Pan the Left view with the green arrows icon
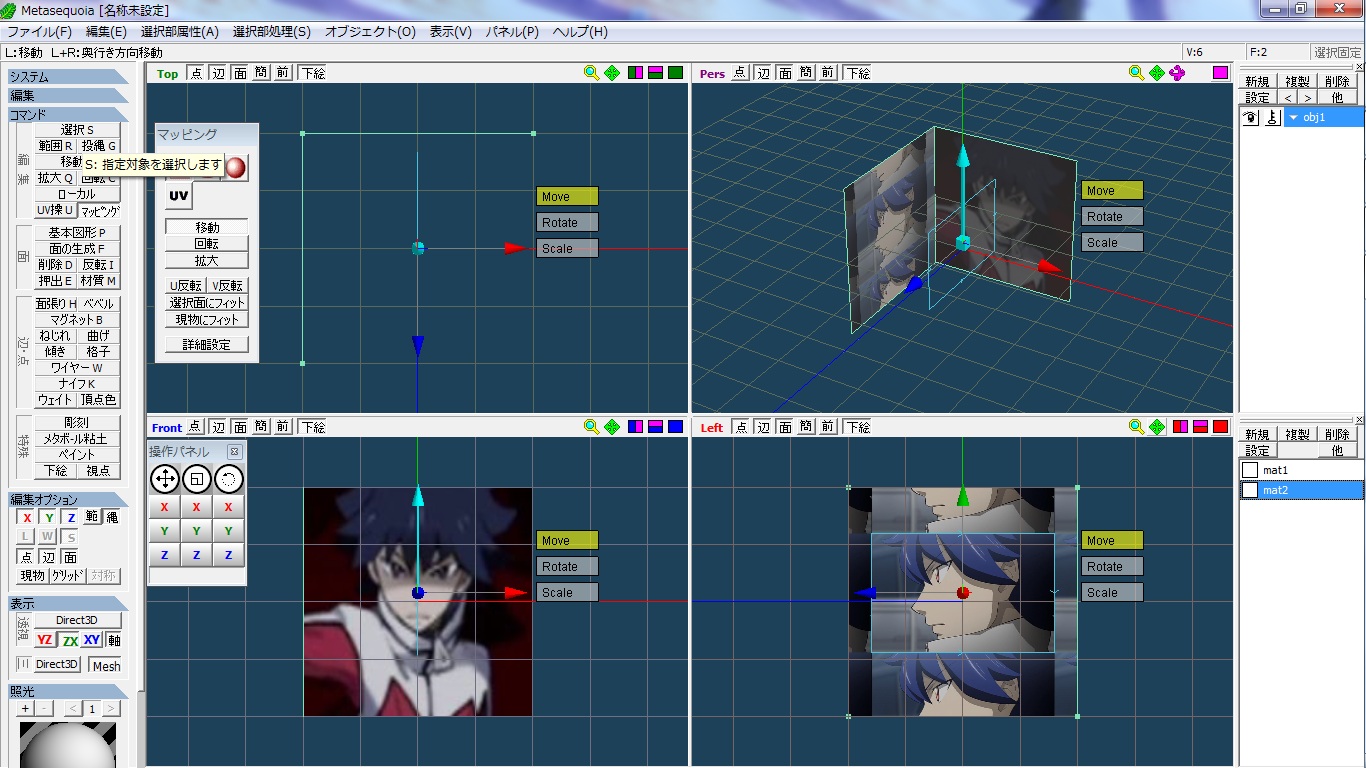Image resolution: width=1366 pixels, height=768 pixels. (x=1157, y=427)
